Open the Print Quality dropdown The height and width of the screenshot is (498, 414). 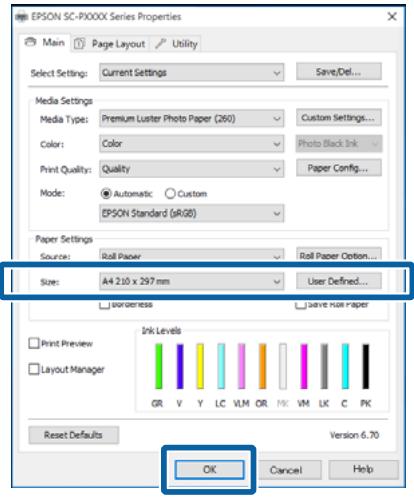tap(192, 169)
